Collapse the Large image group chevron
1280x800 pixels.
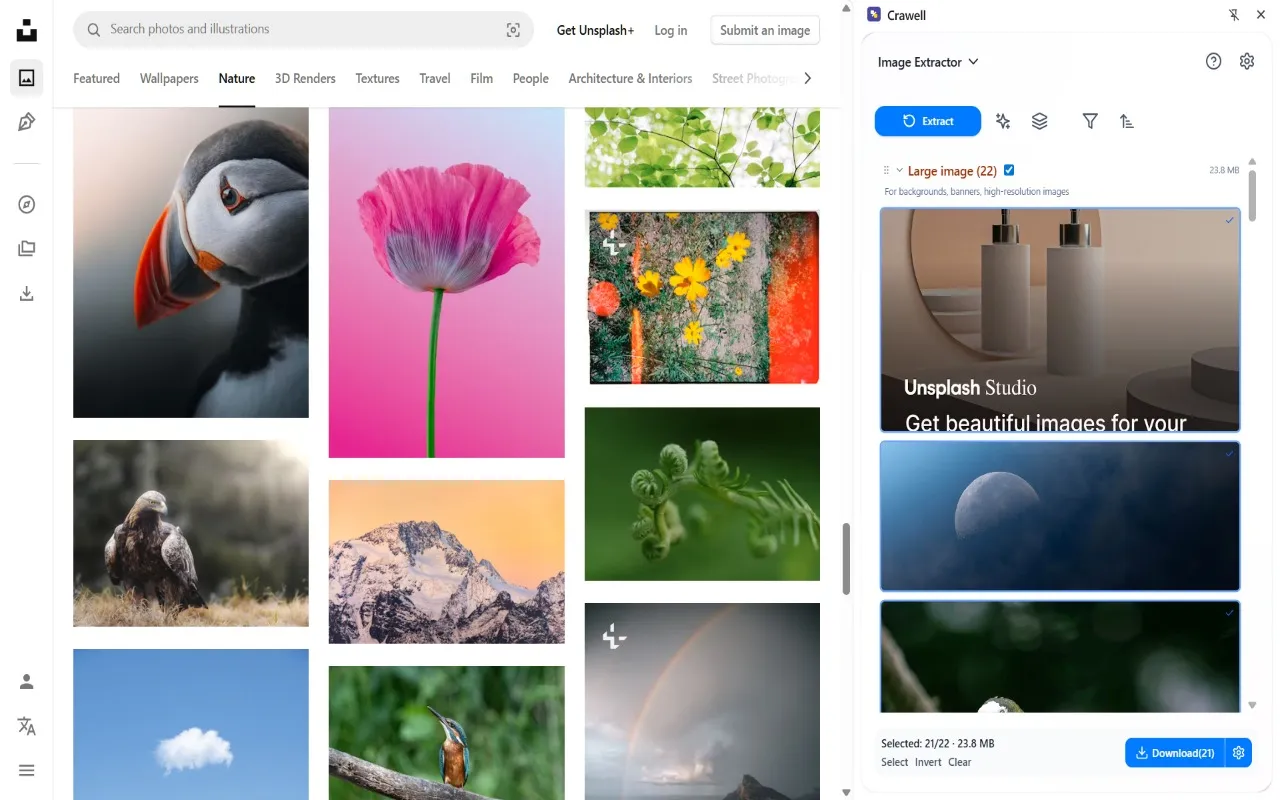pyautogui.click(x=899, y=171)
